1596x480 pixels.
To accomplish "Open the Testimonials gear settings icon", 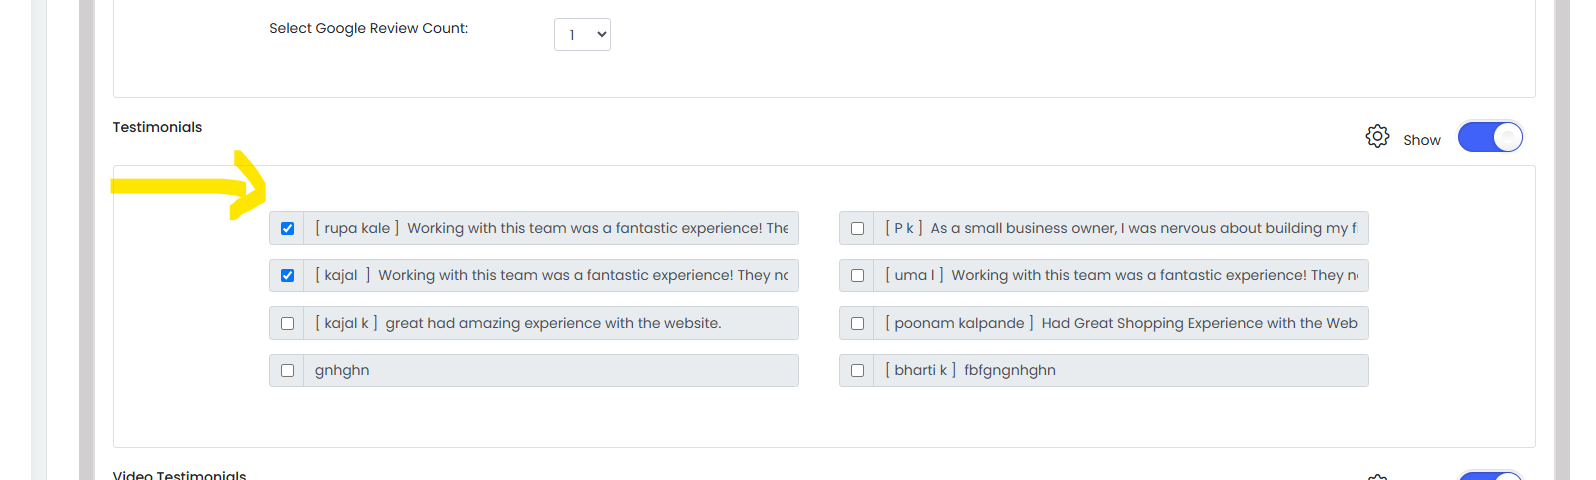I will coord(1377,137).
